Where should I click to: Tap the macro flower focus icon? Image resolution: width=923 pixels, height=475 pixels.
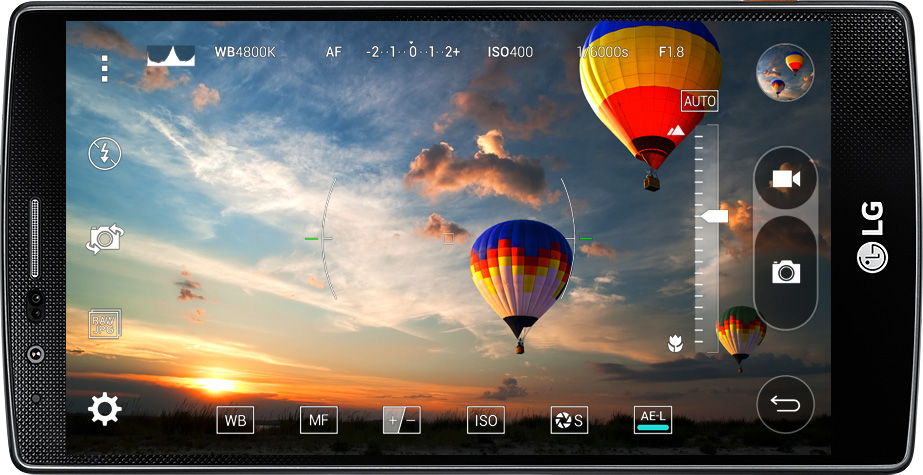pyautogui.click(x=675, y=344)
